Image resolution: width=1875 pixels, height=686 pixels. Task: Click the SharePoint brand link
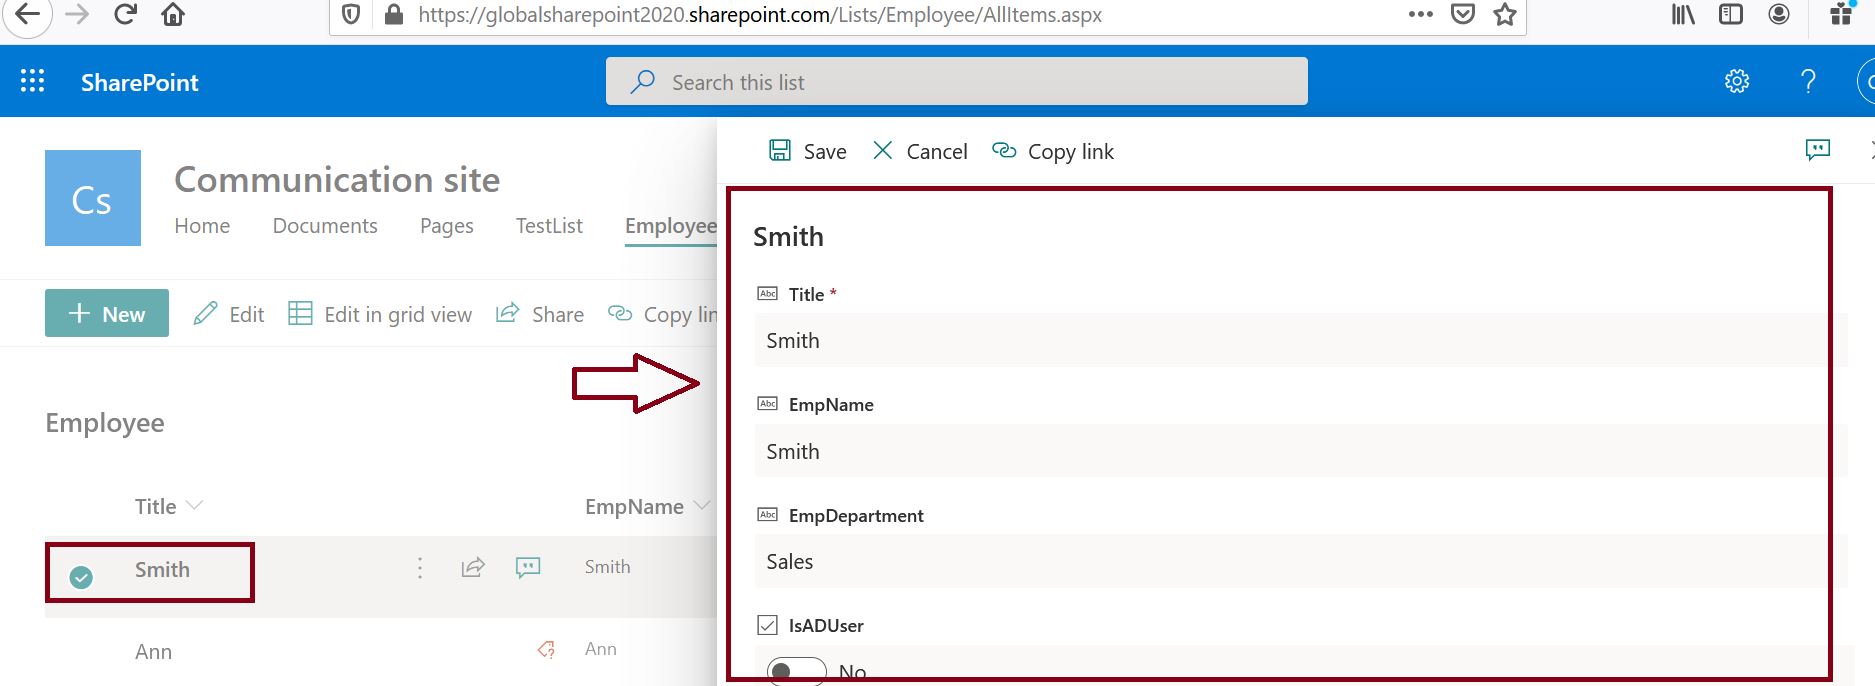[140, 82]
